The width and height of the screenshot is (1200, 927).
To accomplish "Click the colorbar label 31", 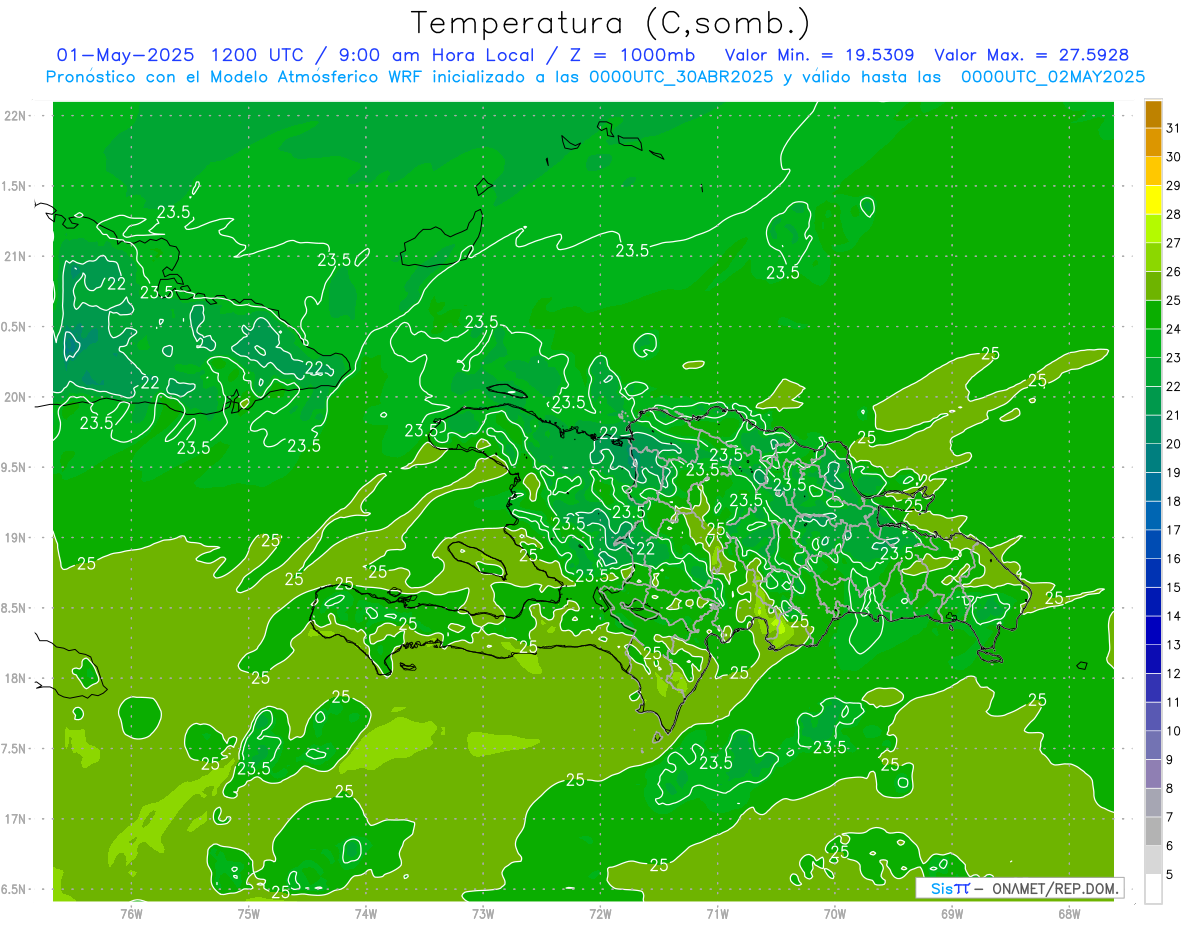I will click(x=1174, y=128).
